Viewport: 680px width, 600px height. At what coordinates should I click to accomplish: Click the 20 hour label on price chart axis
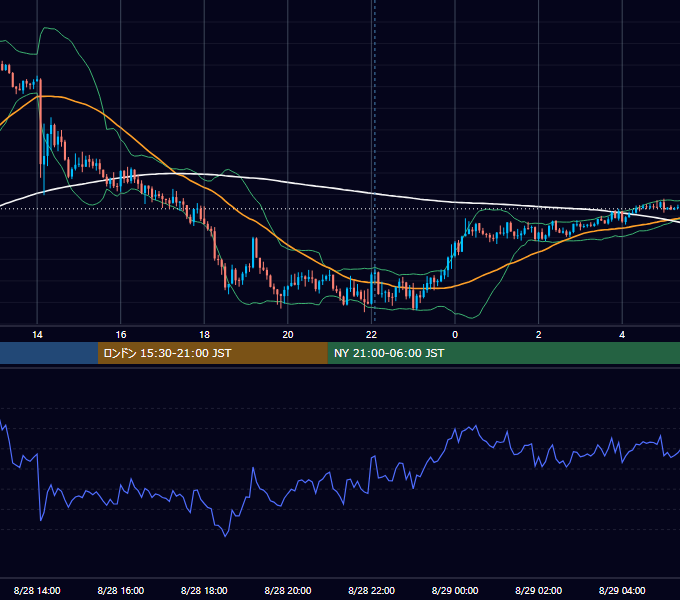pos(288,334)
